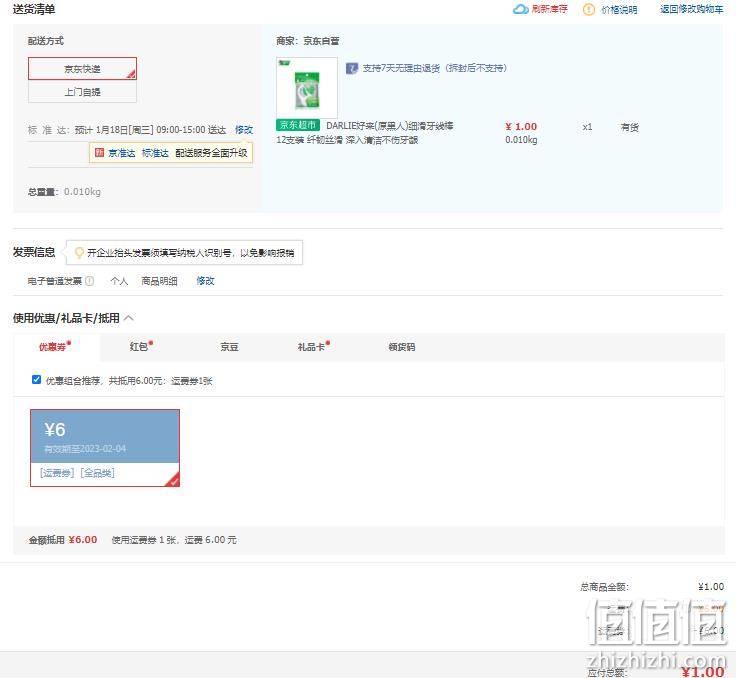Uncheck the 优惠组合推荐 checkbox
The width and height of the screenshot is (736, 678).
(36, 379)
